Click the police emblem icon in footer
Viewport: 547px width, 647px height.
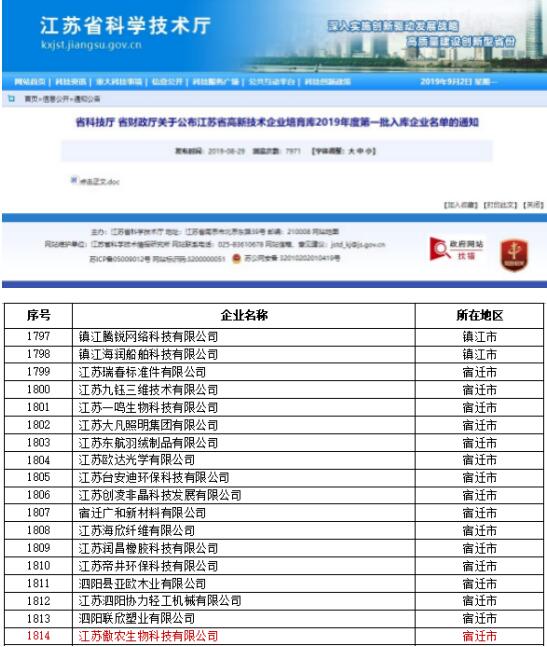236,258
